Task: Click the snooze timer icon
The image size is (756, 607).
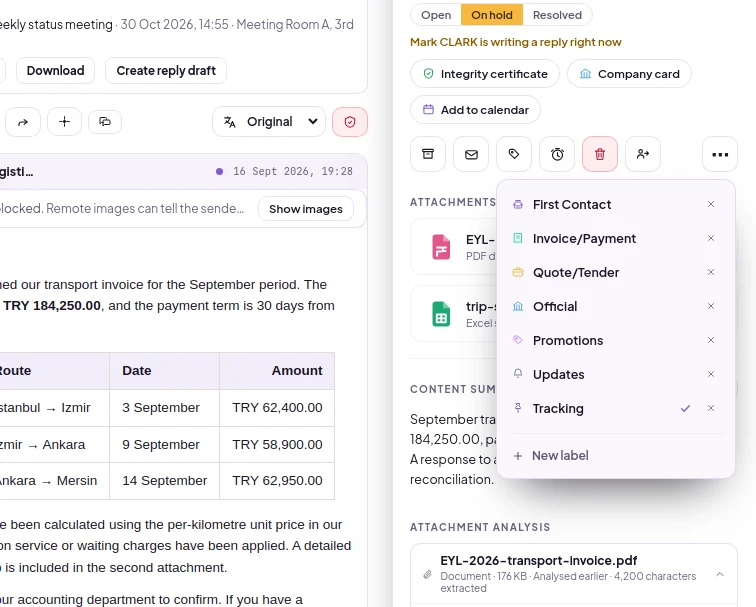Action: (557, 154)
